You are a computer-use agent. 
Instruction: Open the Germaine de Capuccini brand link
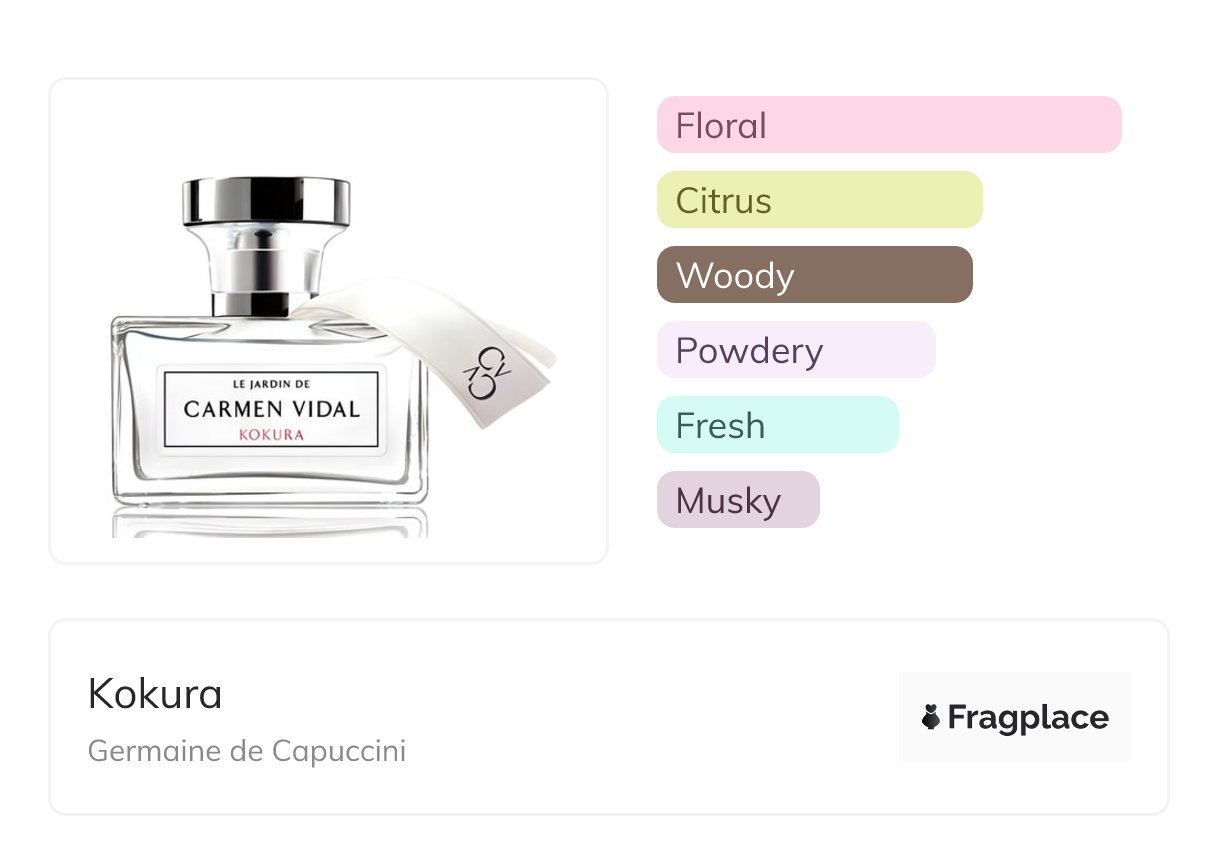(x=247, y=751)
